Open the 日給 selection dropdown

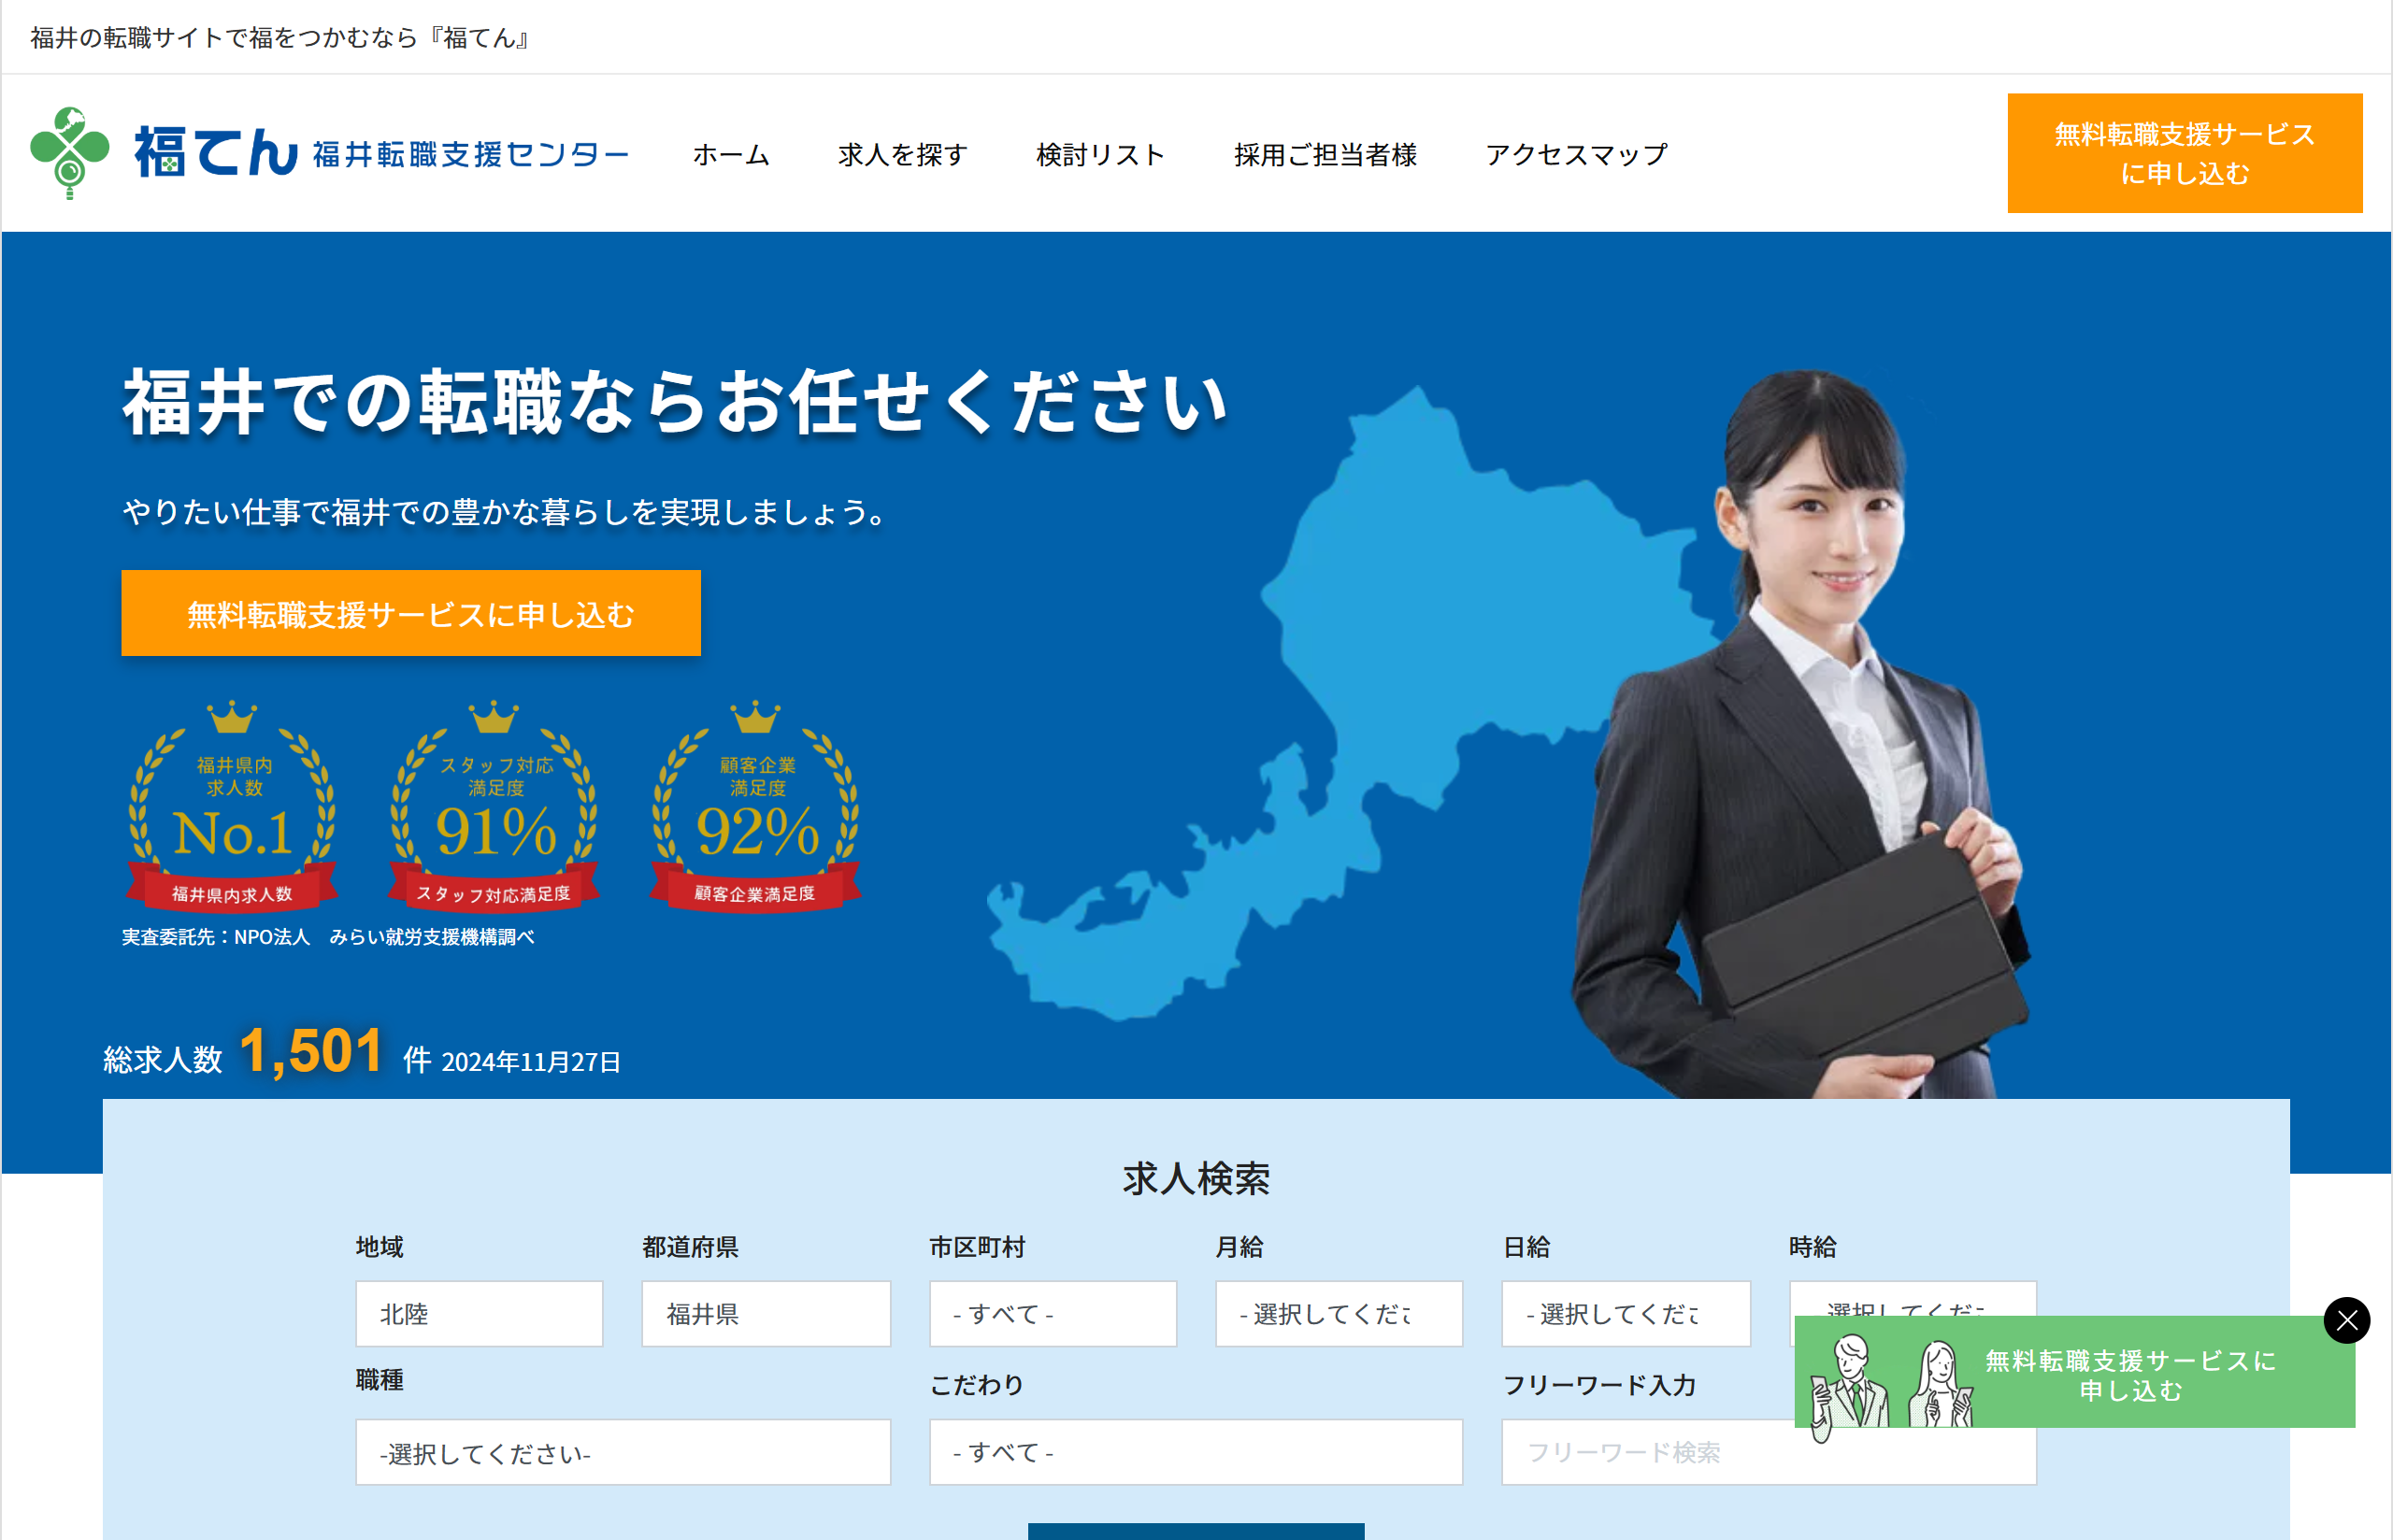[1625, 1313]
